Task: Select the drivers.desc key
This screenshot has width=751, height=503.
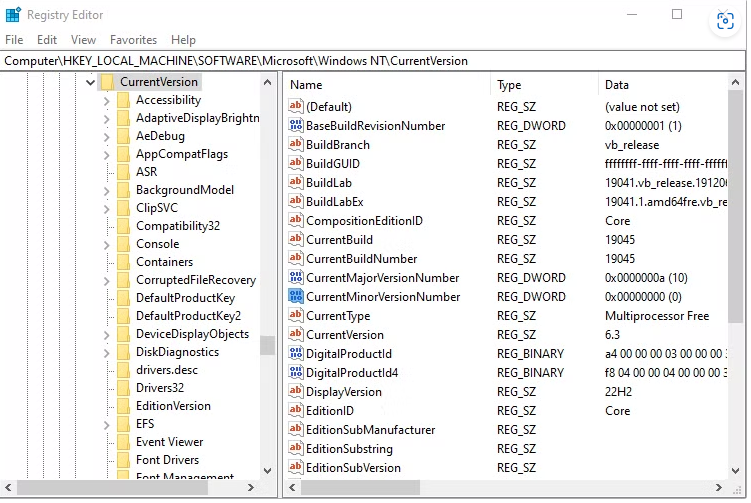Action: [x=167, y=370]
